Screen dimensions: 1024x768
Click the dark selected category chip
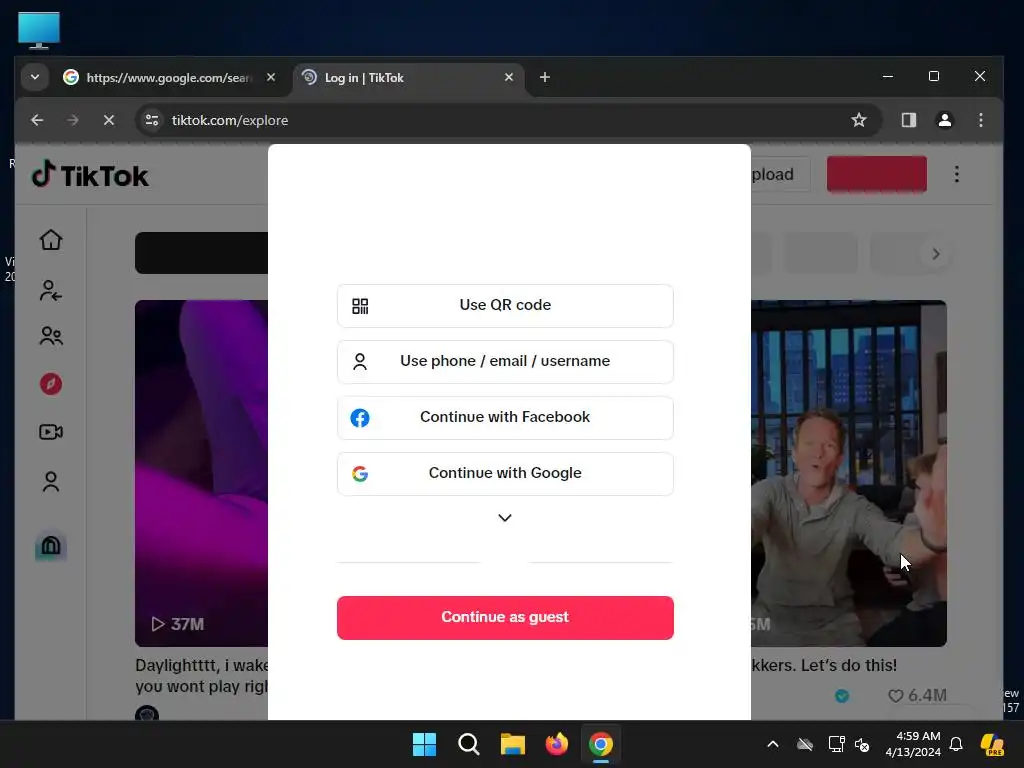click(x=201, y=253)
